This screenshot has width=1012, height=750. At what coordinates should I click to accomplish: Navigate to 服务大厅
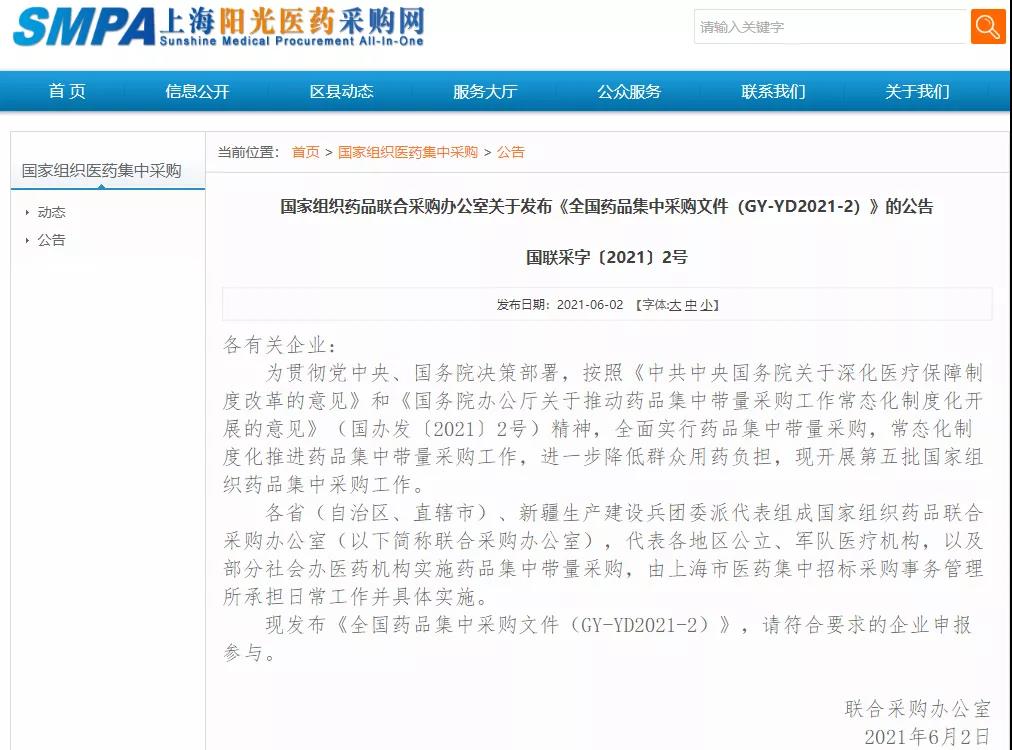pyautogui.click(x=486, y=91)
